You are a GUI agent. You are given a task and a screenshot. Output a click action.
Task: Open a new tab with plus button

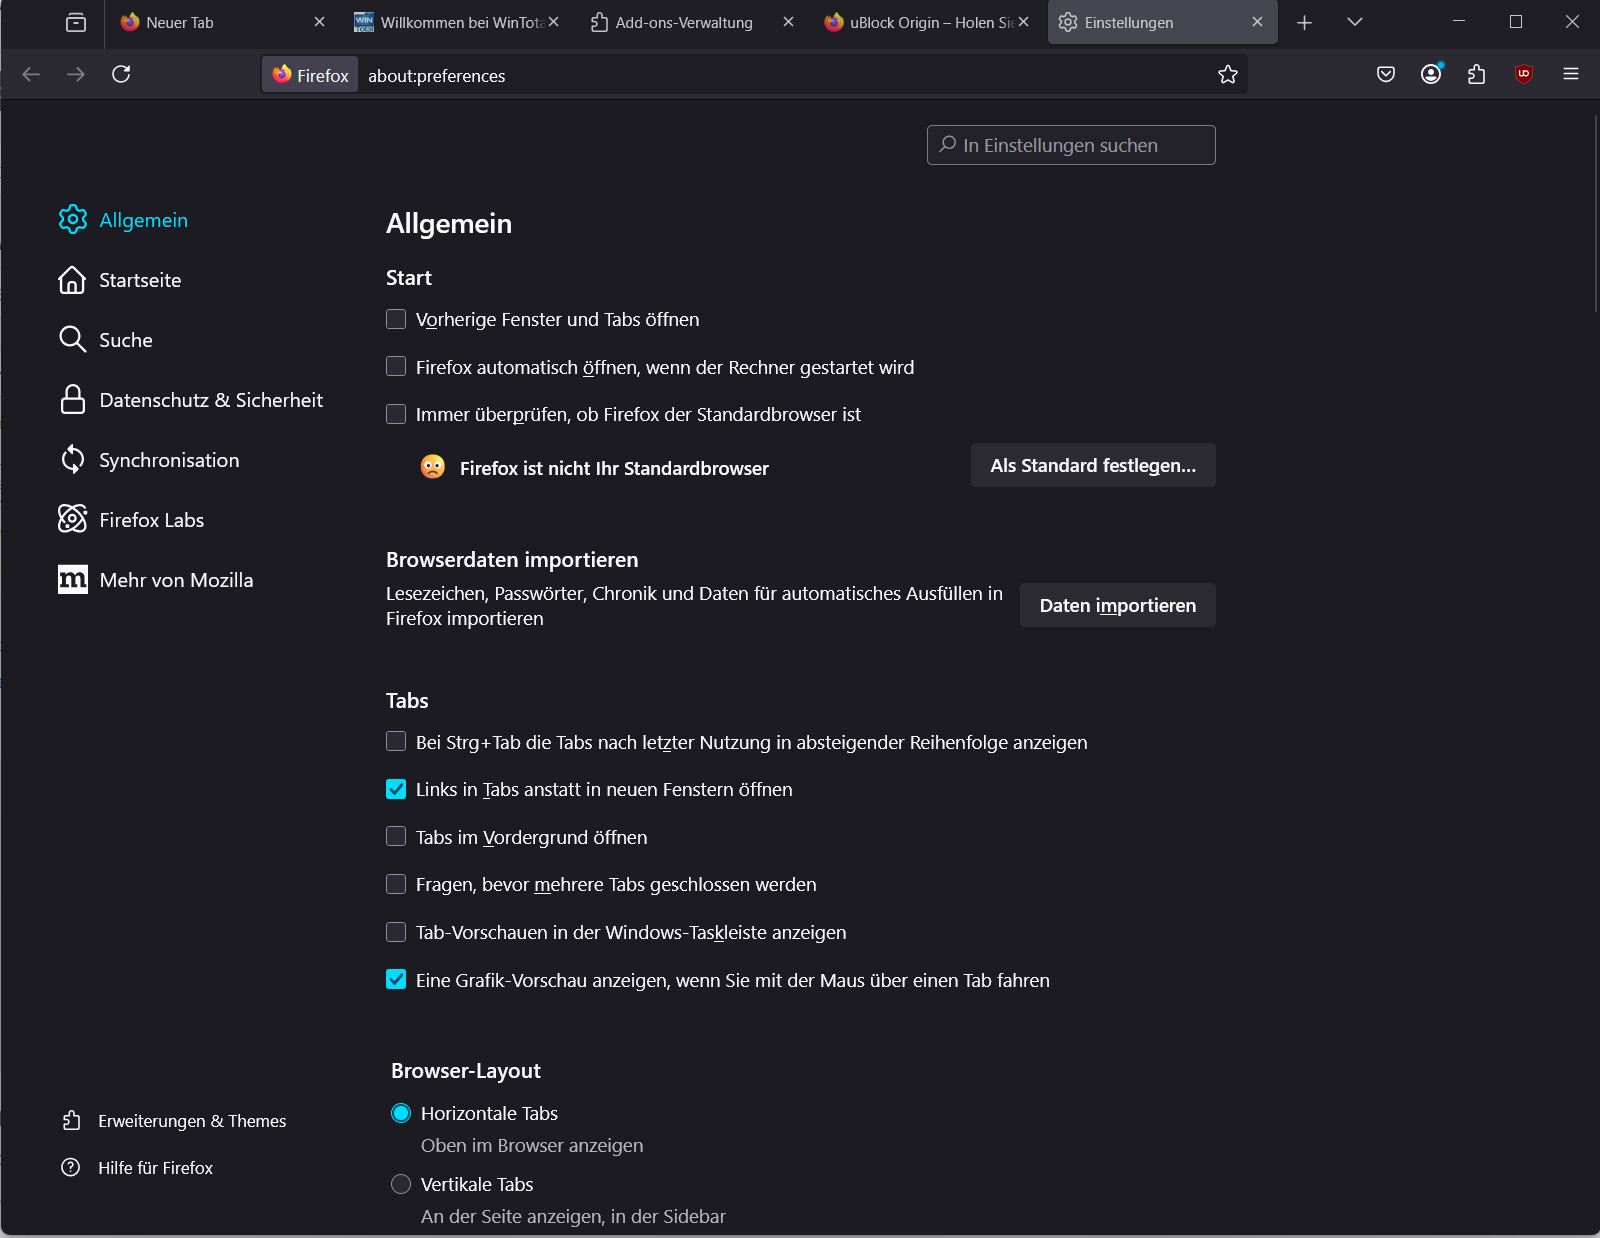tap(1304, 22)
